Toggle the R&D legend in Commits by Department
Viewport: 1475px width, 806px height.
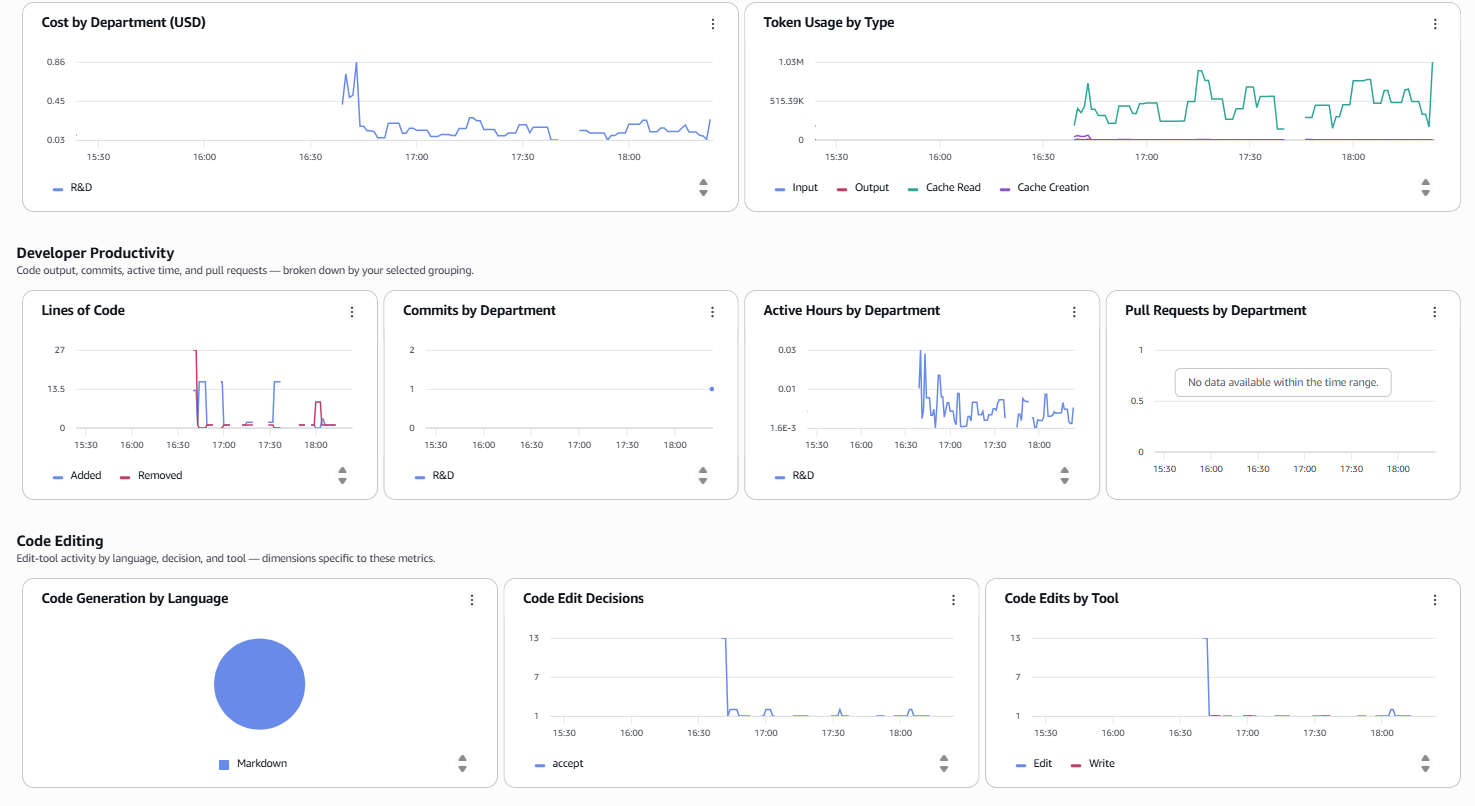(434, 475)
